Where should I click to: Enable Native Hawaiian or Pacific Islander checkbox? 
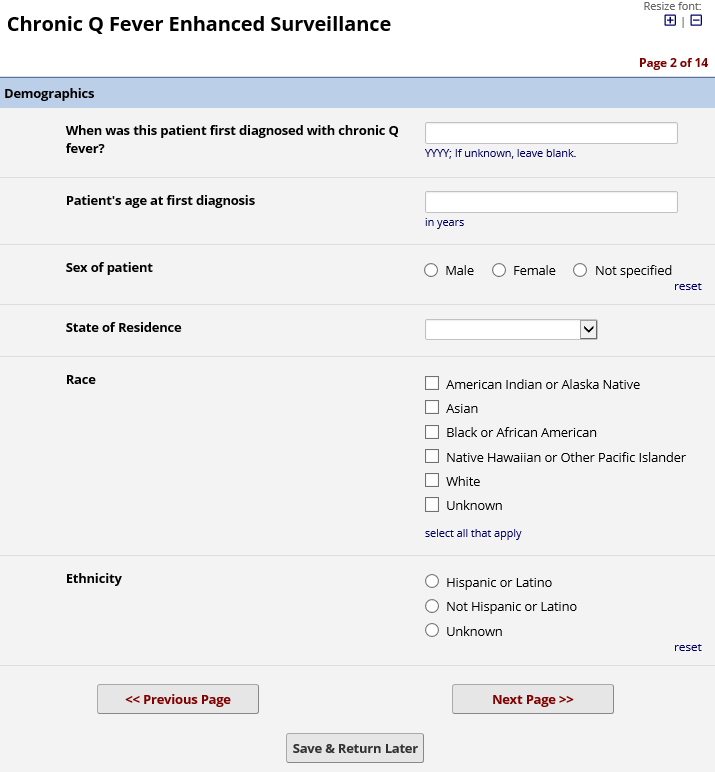pos(432,456)
